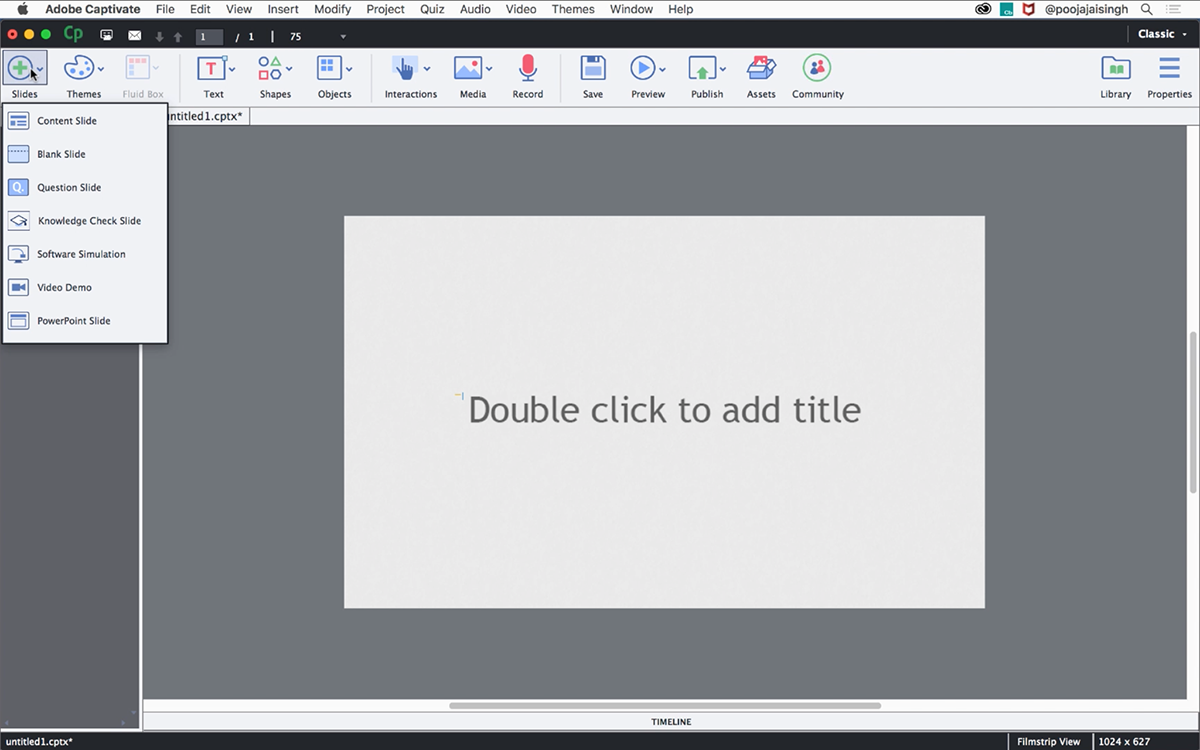Open the Quiz menu

coord(432,9)
